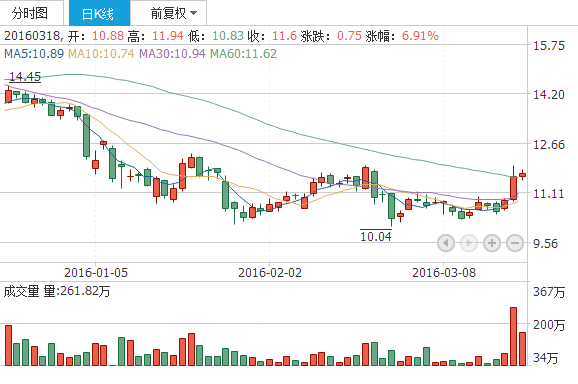Switch to the 分时图 tab
Viewport: 578px width, 384px height.
pos(31,13)
